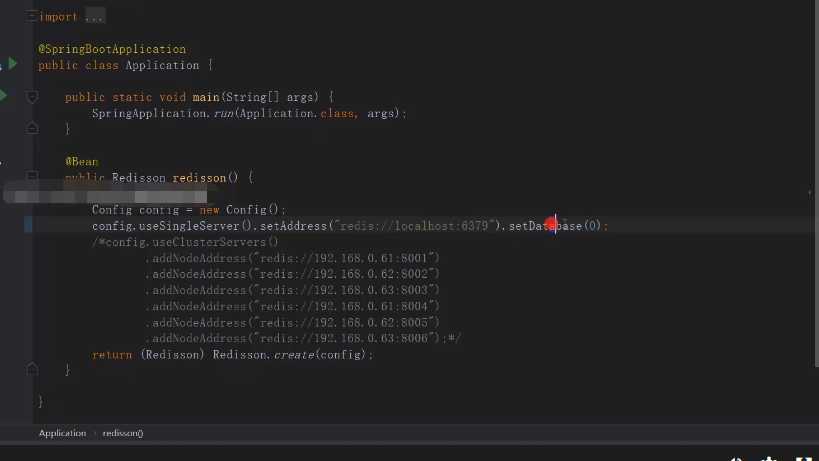Viewport: 819px width, 461px height.
Task: Click addNodeAddress line with 192.168.0.61:8001
Action: click(x=292, y=258)
